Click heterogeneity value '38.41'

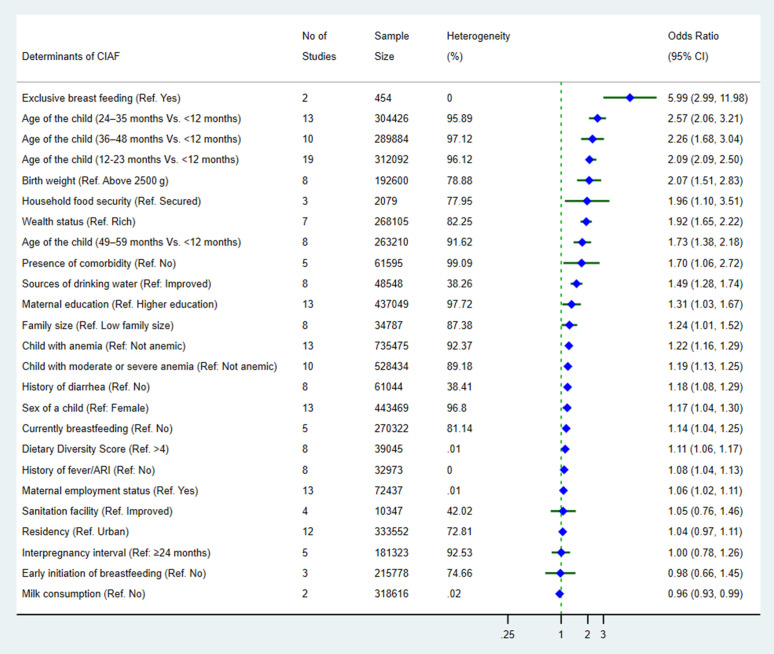coord(460,387)
